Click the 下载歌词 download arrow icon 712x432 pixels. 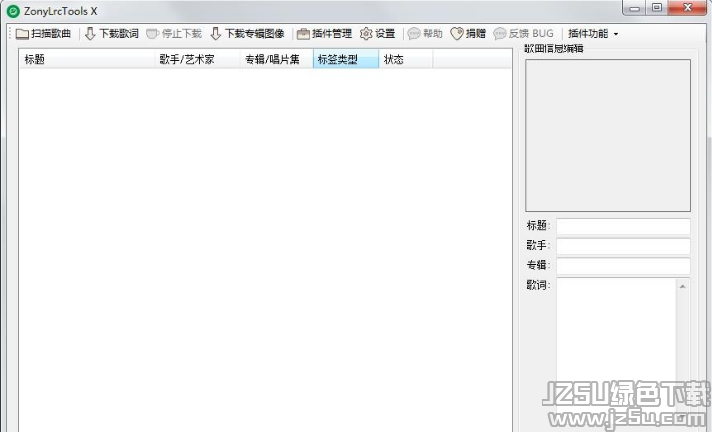[90, 33]
